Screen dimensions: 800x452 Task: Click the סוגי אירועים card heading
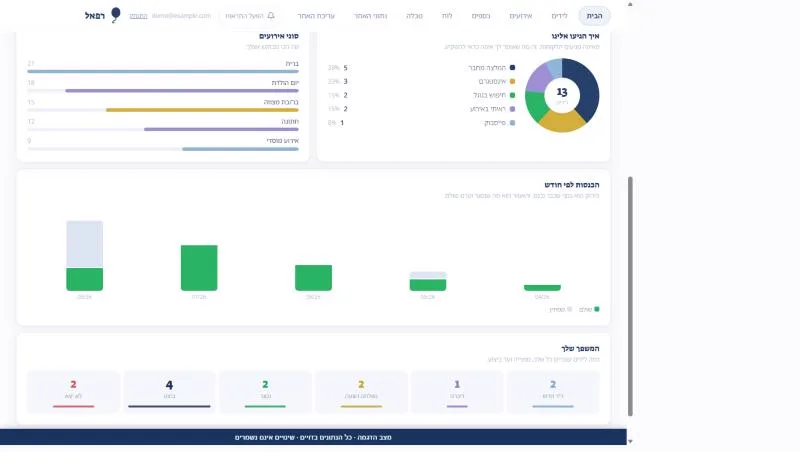[279, 36]
